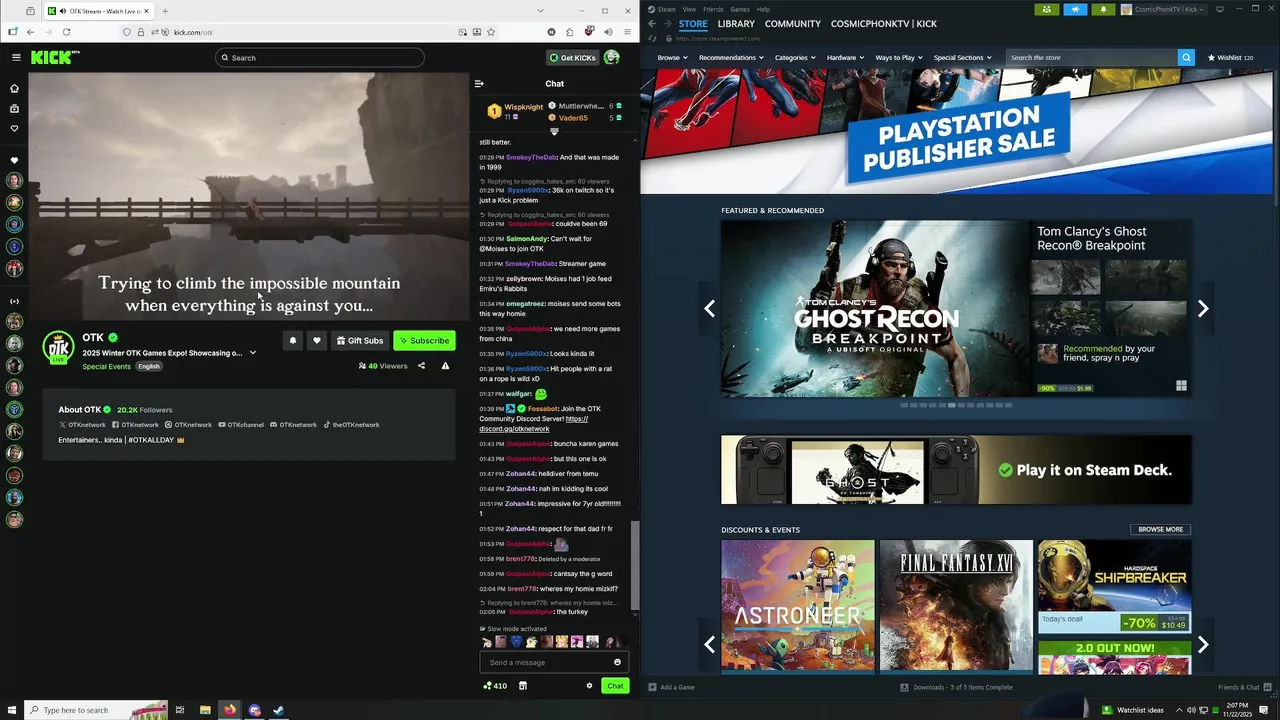The width and height of the screenshot is (1280, 720).
Task: Click the Gift Subs button
Action: click(x=360, y=340)
